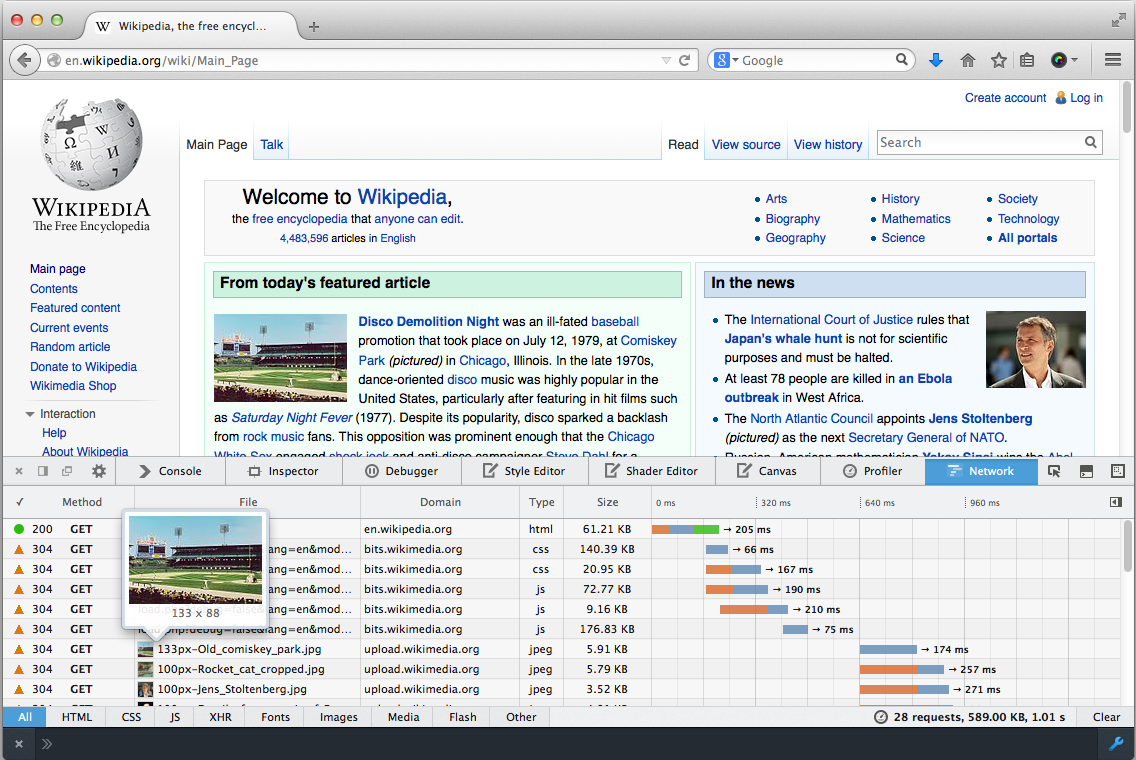The height and width of the screenshot is (760, 1136).
Task: Open the Disco Demolition Night article link
Action: tap(428, 321)
